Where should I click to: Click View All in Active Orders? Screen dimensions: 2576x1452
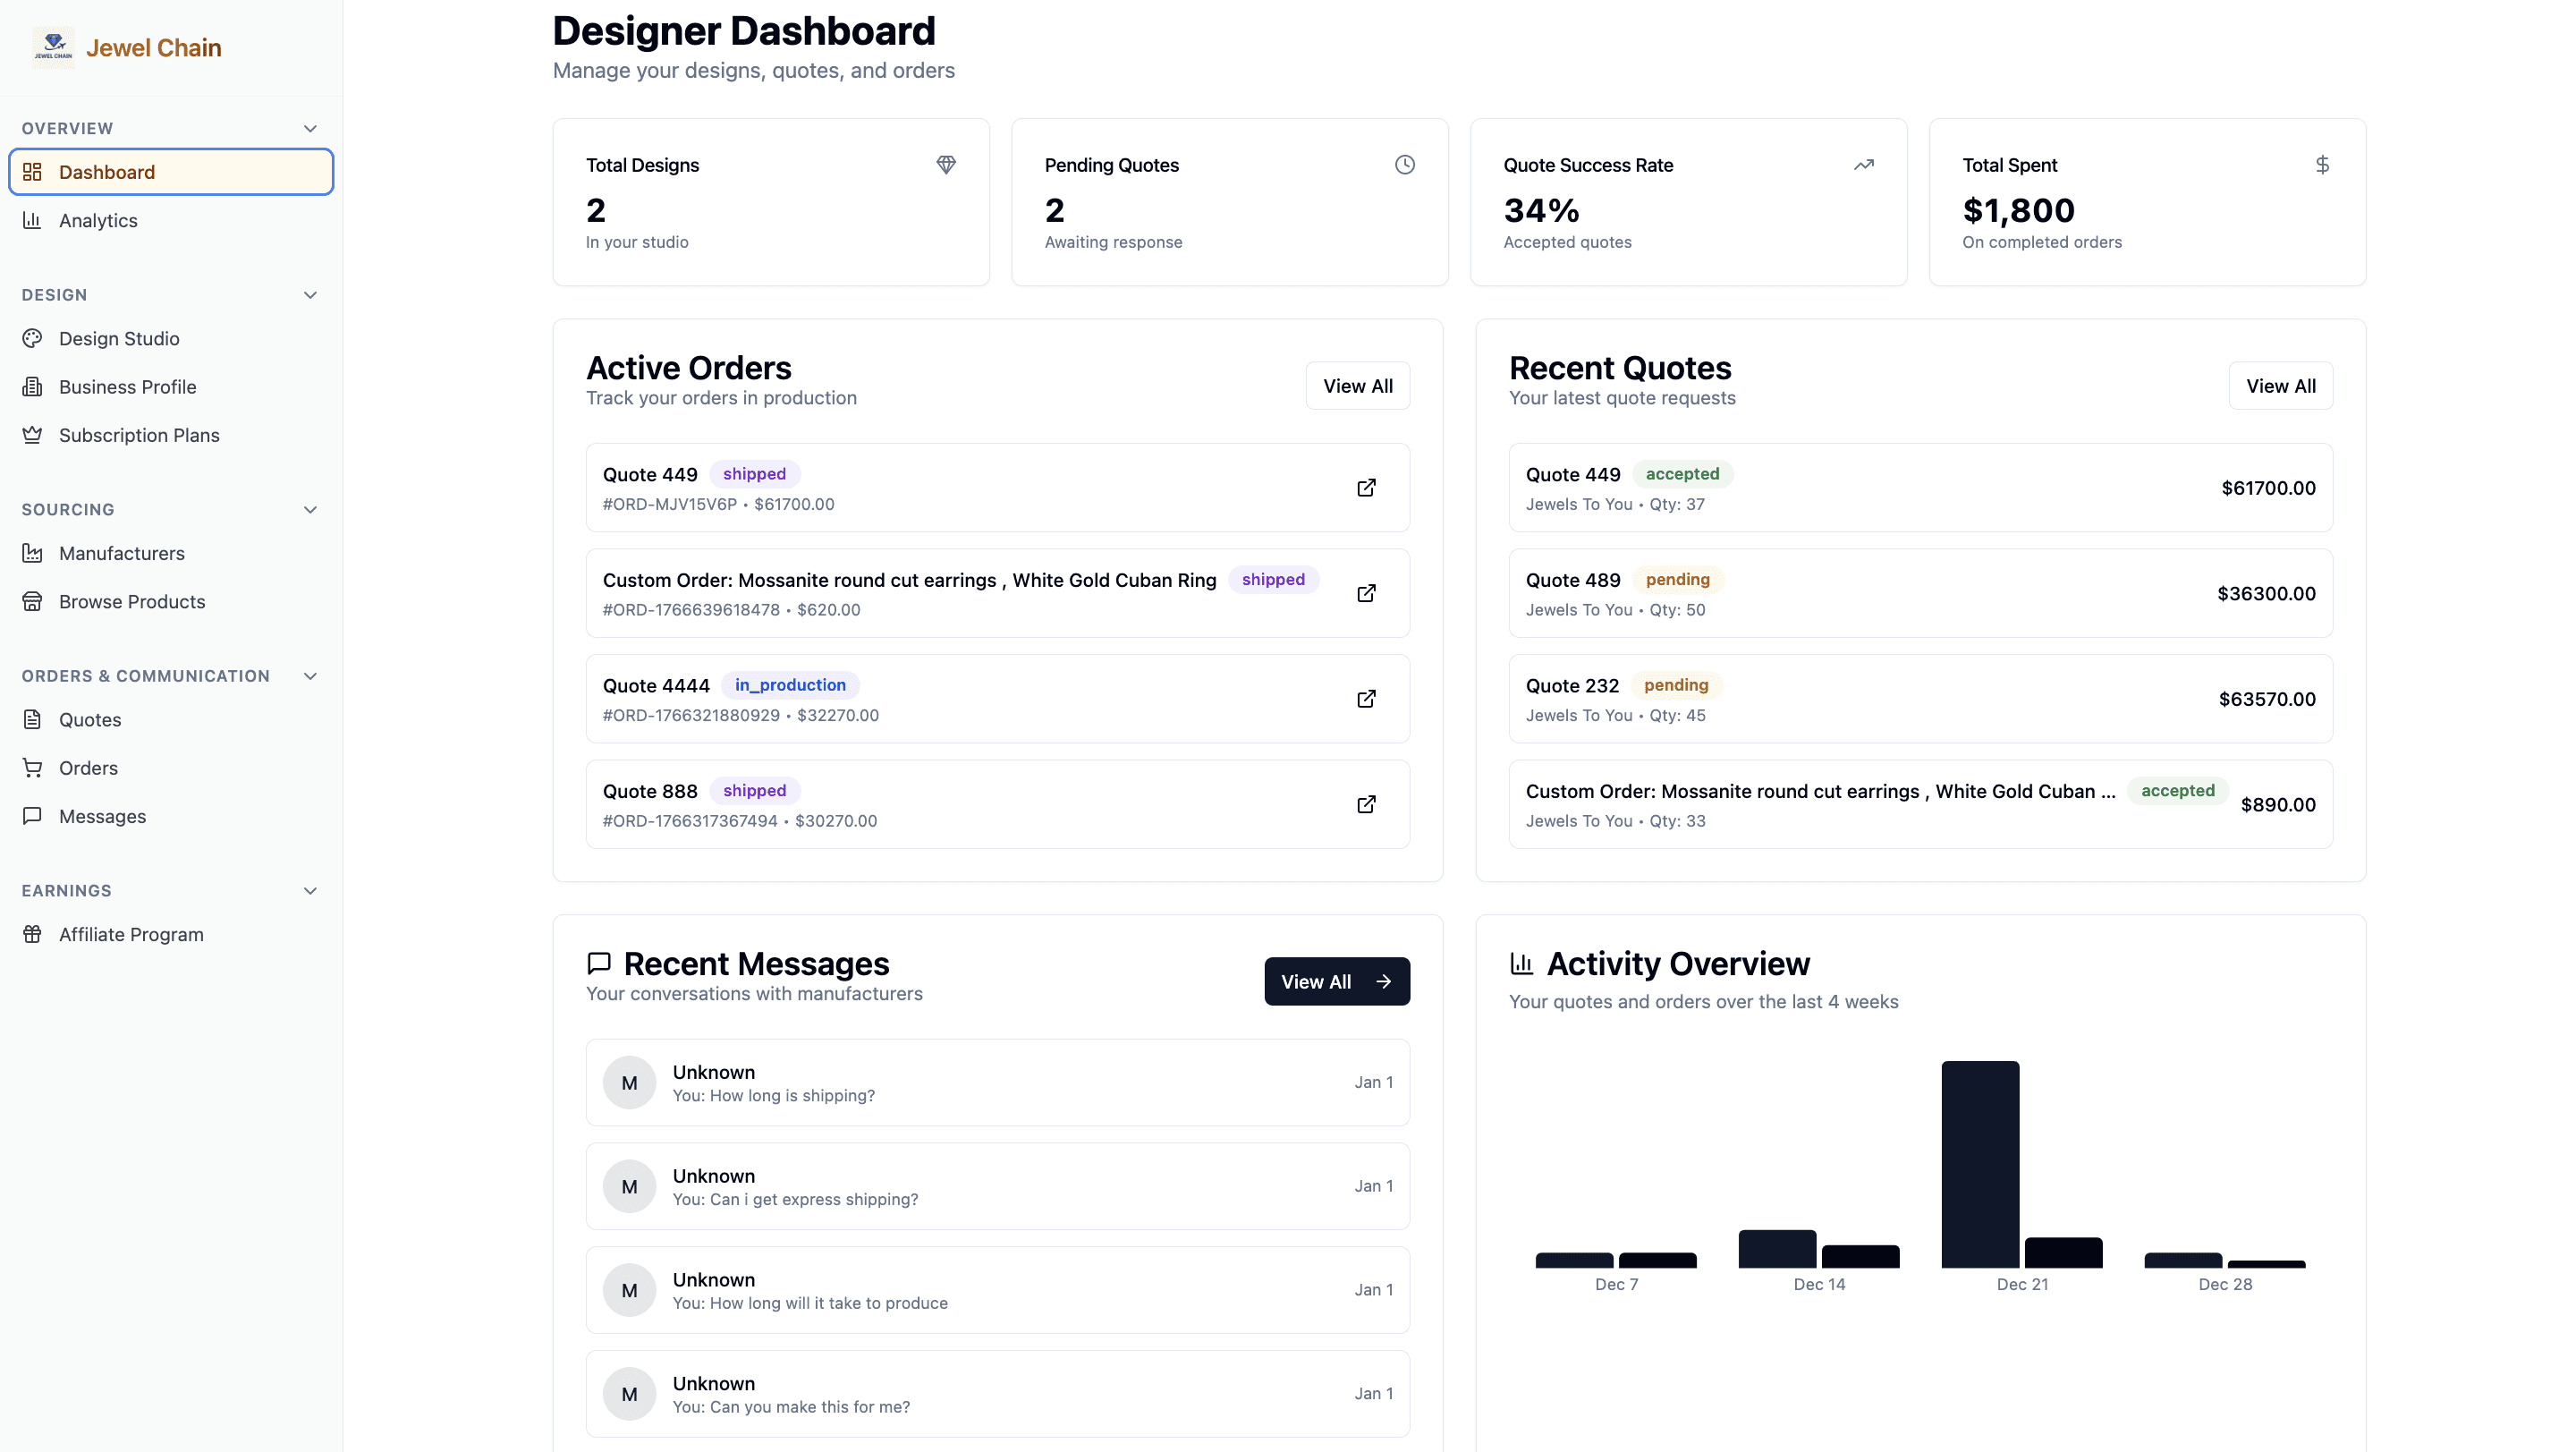point(1357,386)
